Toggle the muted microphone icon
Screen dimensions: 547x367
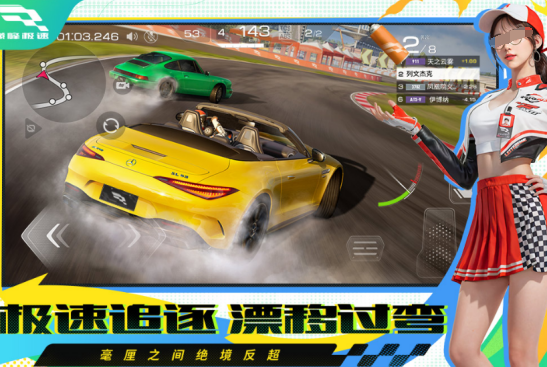tap(150, 36)
